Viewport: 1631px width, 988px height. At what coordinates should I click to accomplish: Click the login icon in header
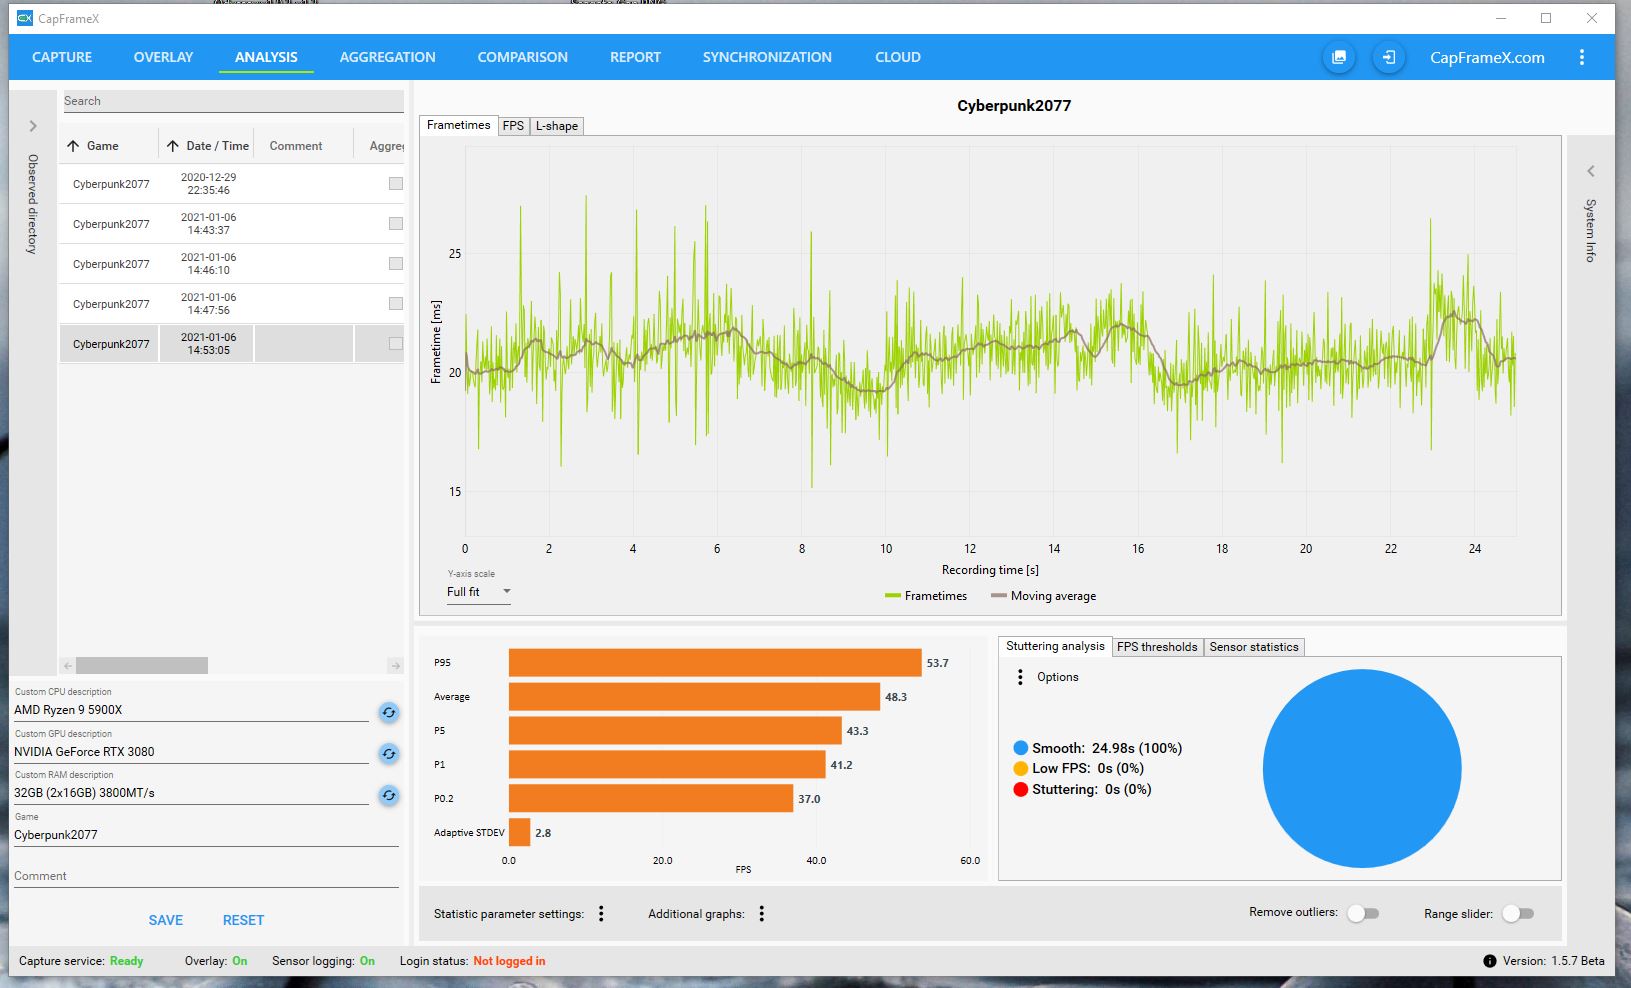(x=1389, y=57)
